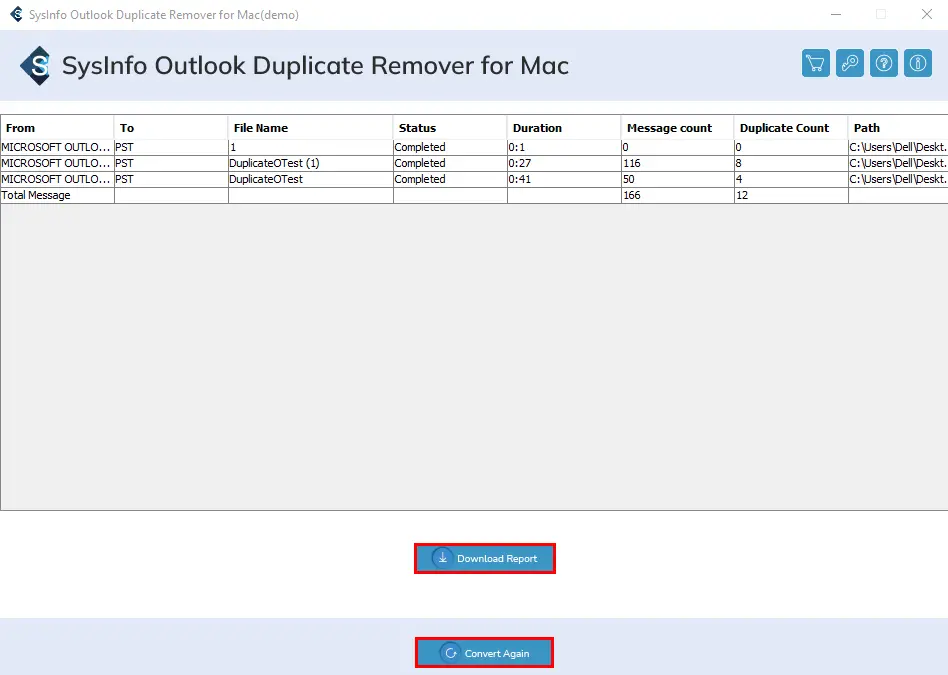Open the help question mark icon
The image size is (948, 675).
883,63
